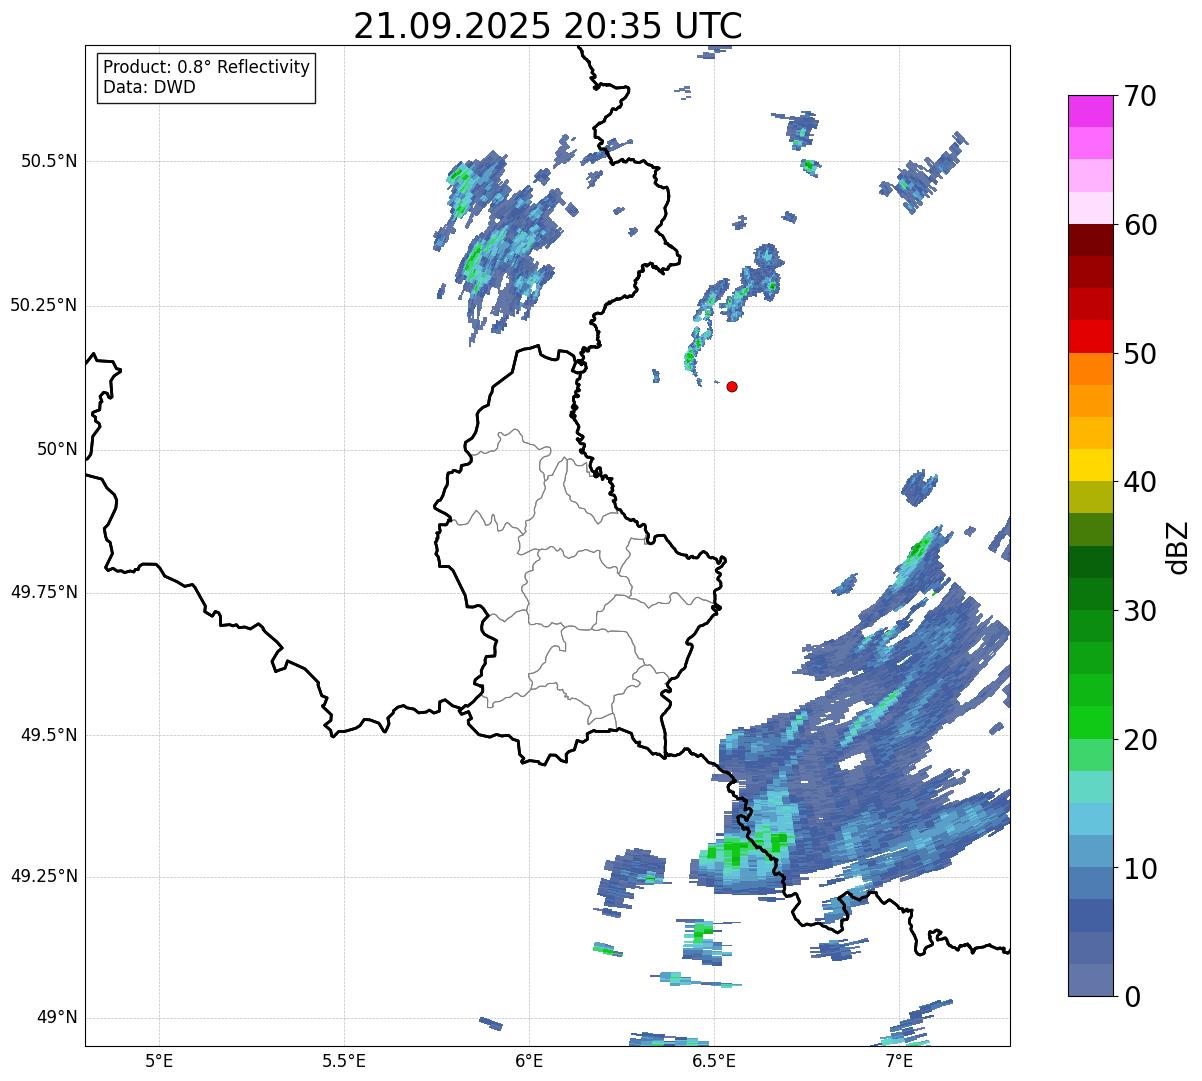Click the 49.5°N latitude label
This screenshot has width=1202, height=1081.
[x=50, y=735]
